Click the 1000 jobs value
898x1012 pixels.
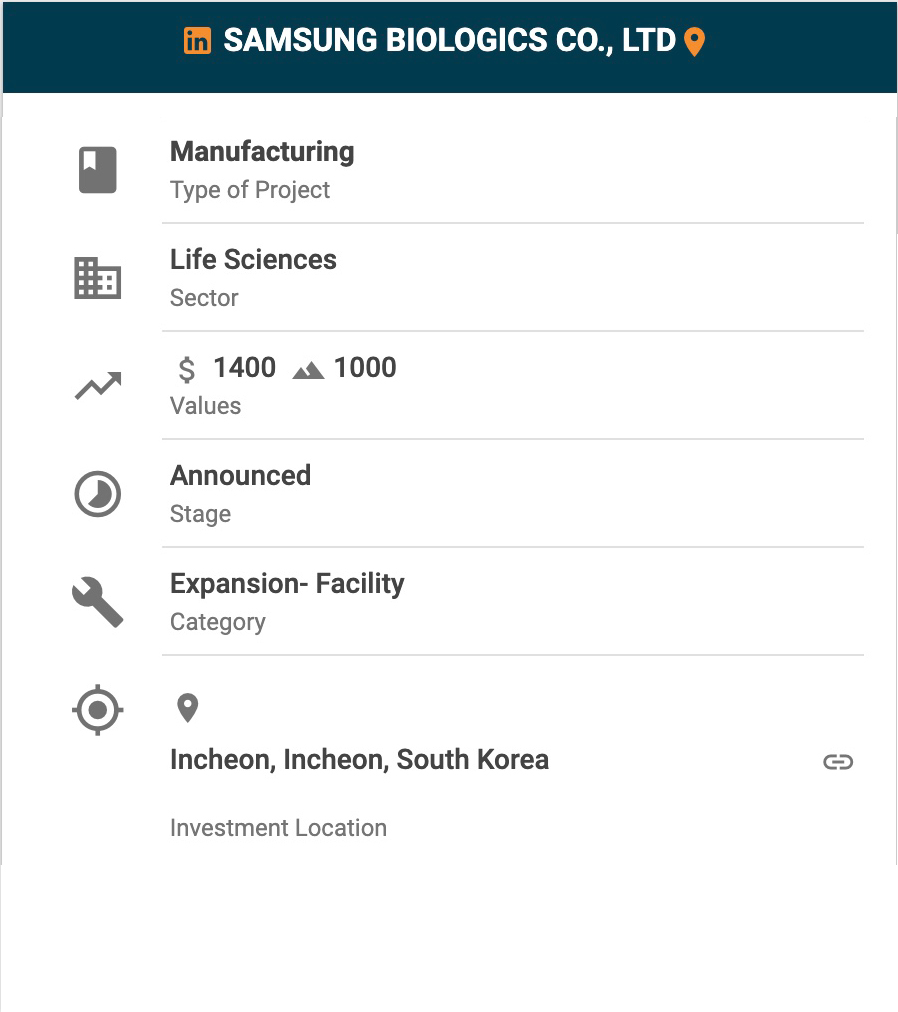tap(365, 368)
